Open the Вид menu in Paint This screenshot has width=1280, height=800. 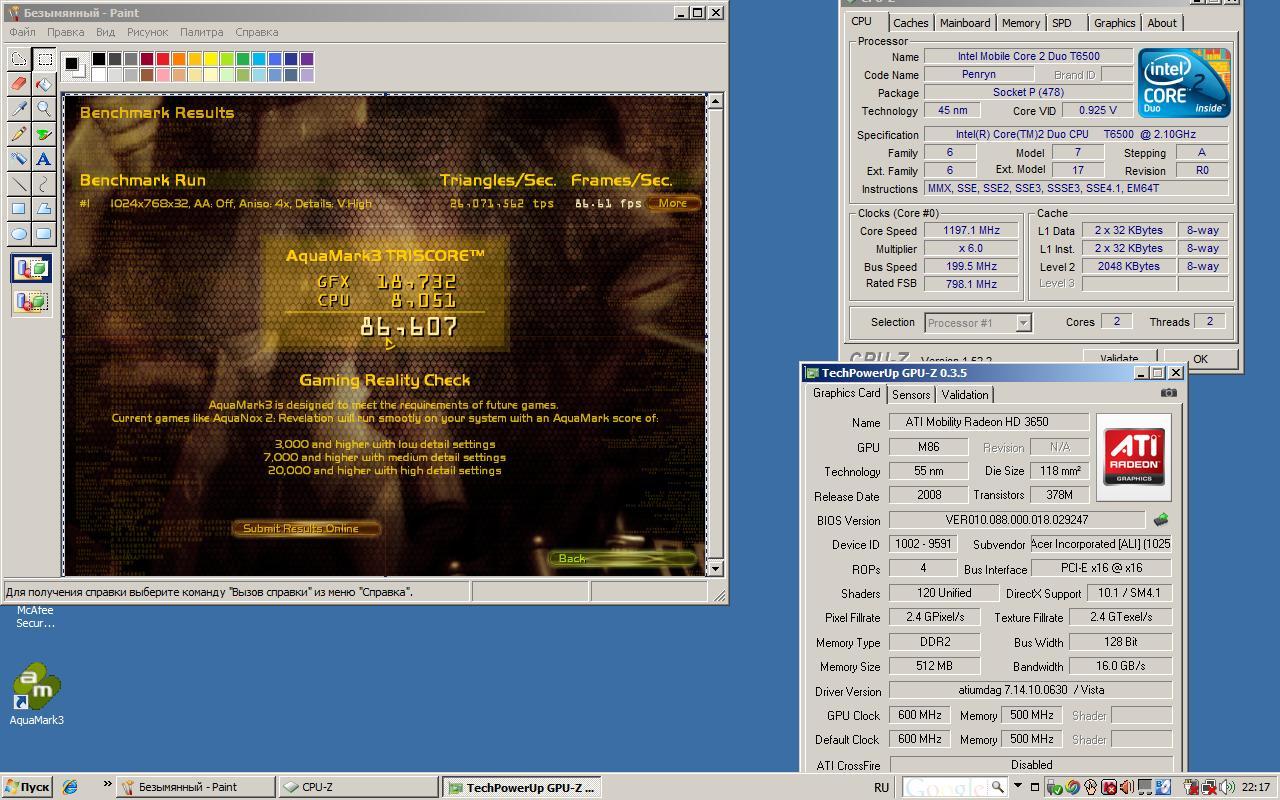tap(105, 32)
